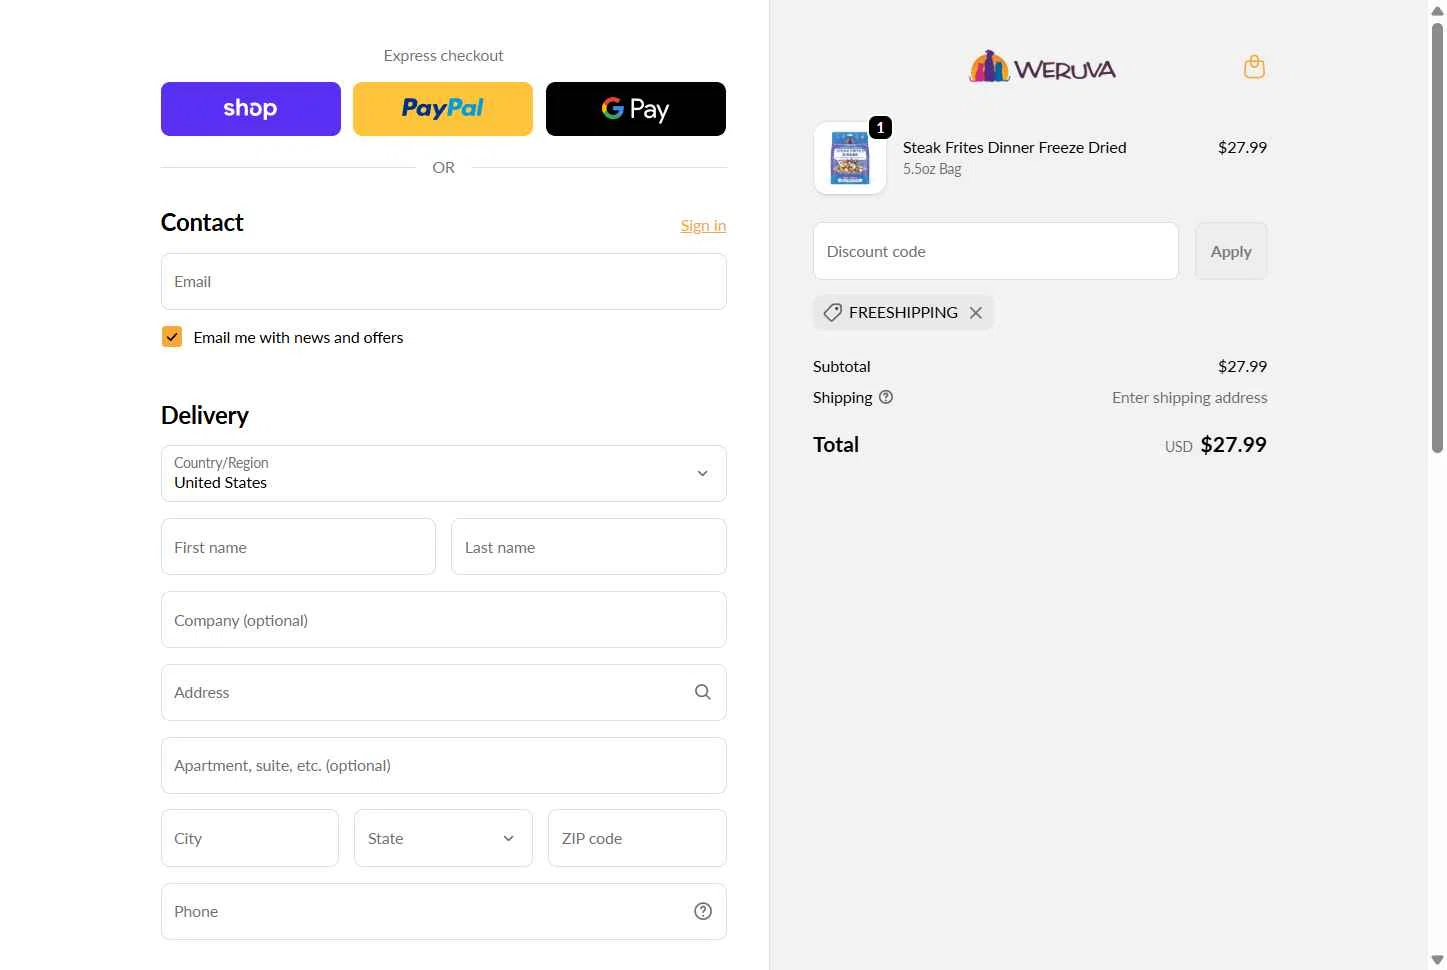Click the address search magnifier icon
This screenshot has width=1447, height=970.
[x=703, y=692]
